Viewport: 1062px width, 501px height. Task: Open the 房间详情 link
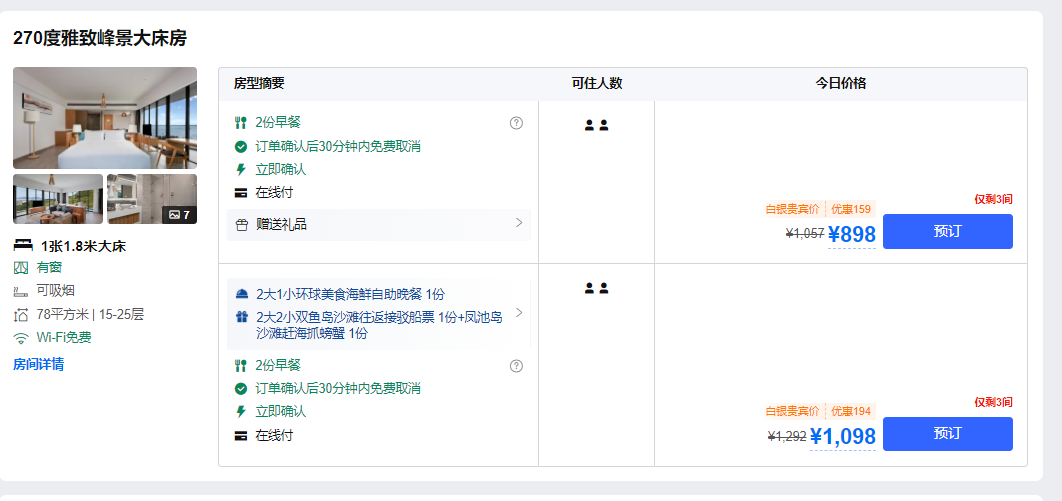click(x=39, y=364)
